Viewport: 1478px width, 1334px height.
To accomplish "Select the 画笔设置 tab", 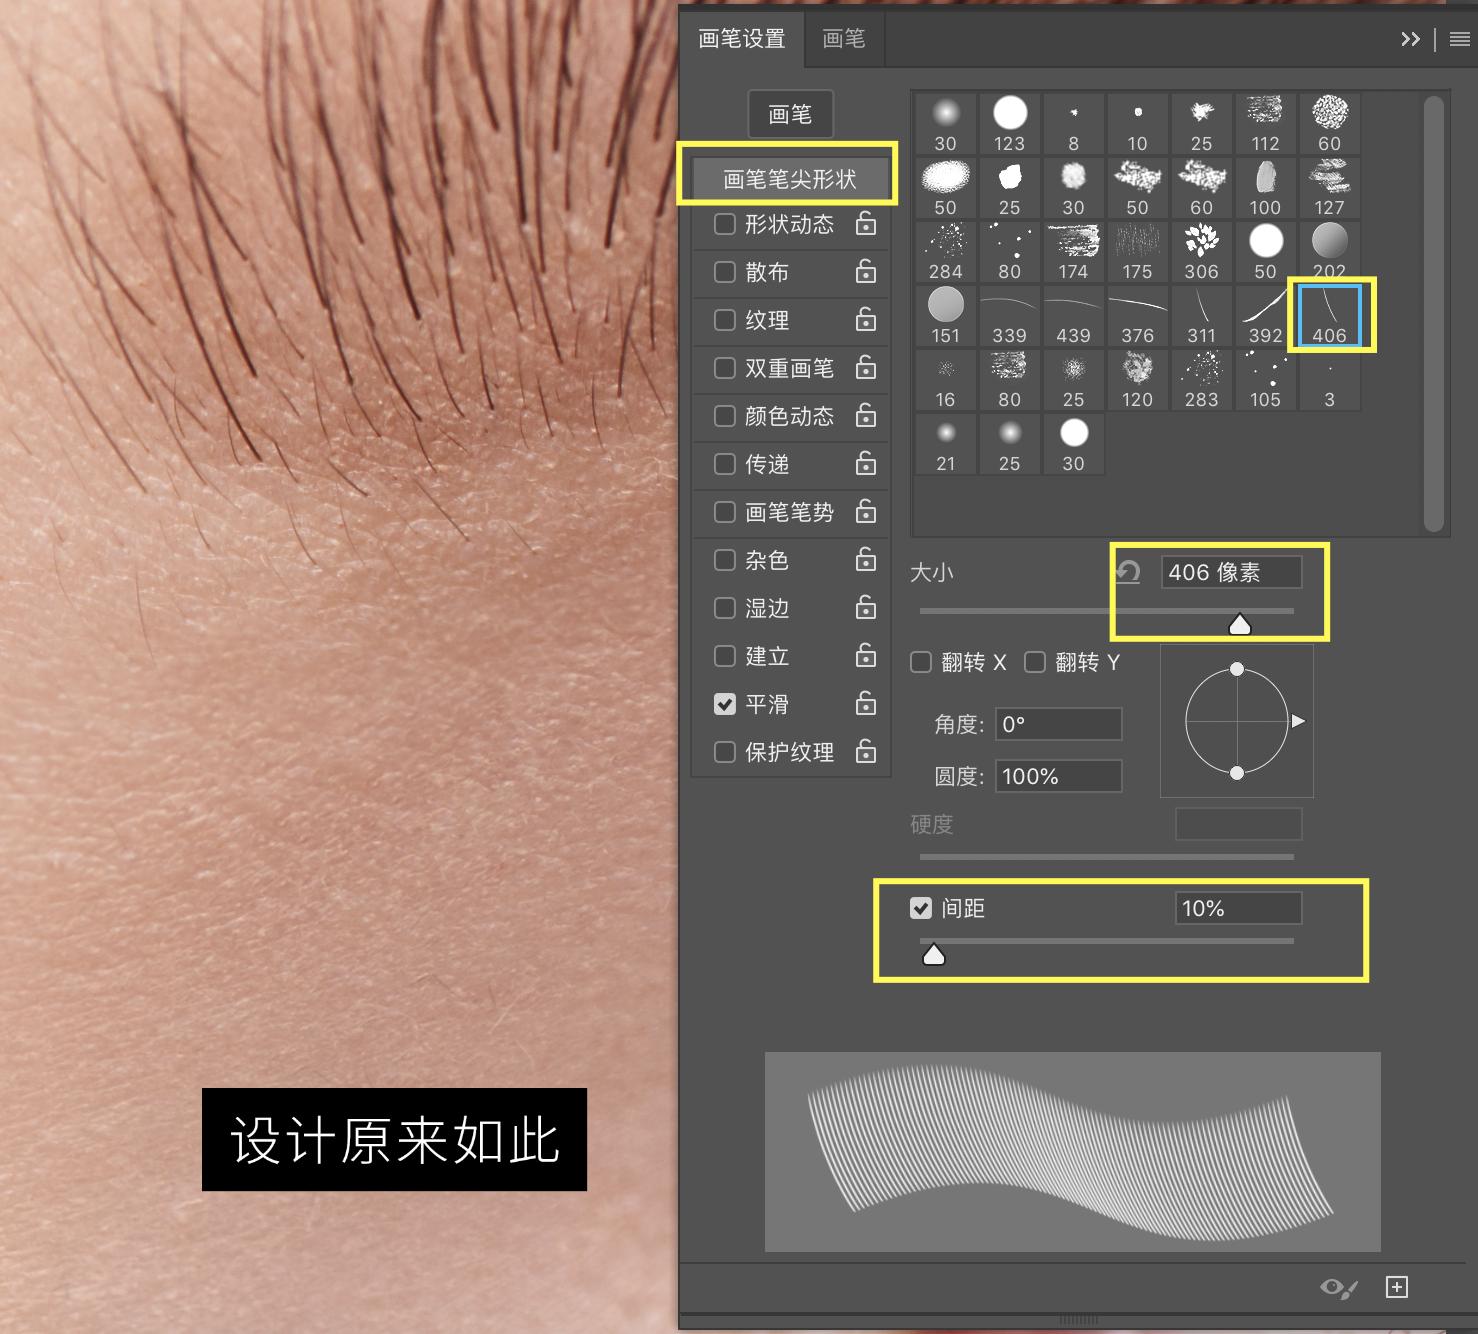I will click(742, 39).
